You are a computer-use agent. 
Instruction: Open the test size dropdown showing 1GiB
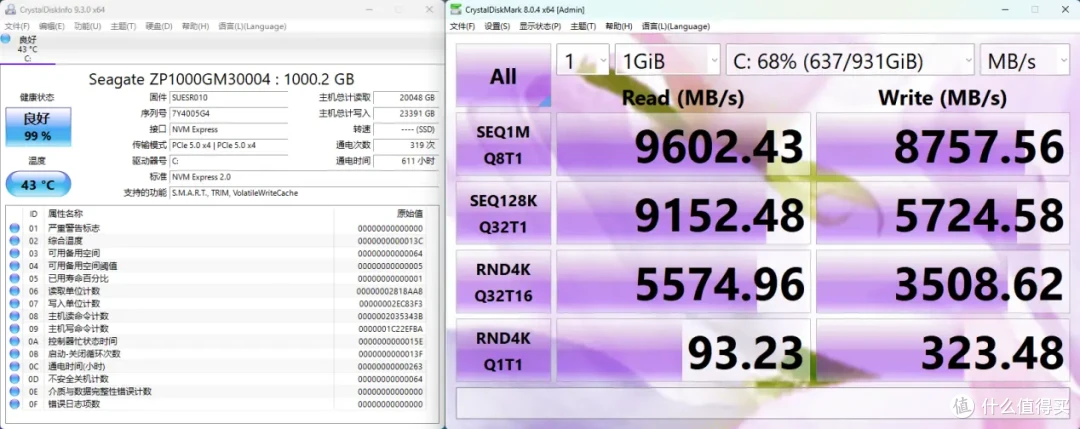tap(667, 60)
